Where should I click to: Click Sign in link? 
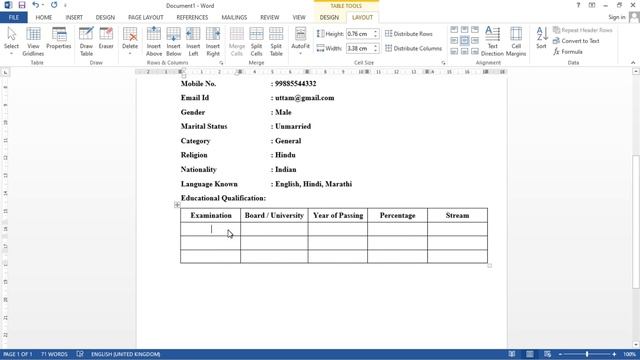(x=617, y=17)
